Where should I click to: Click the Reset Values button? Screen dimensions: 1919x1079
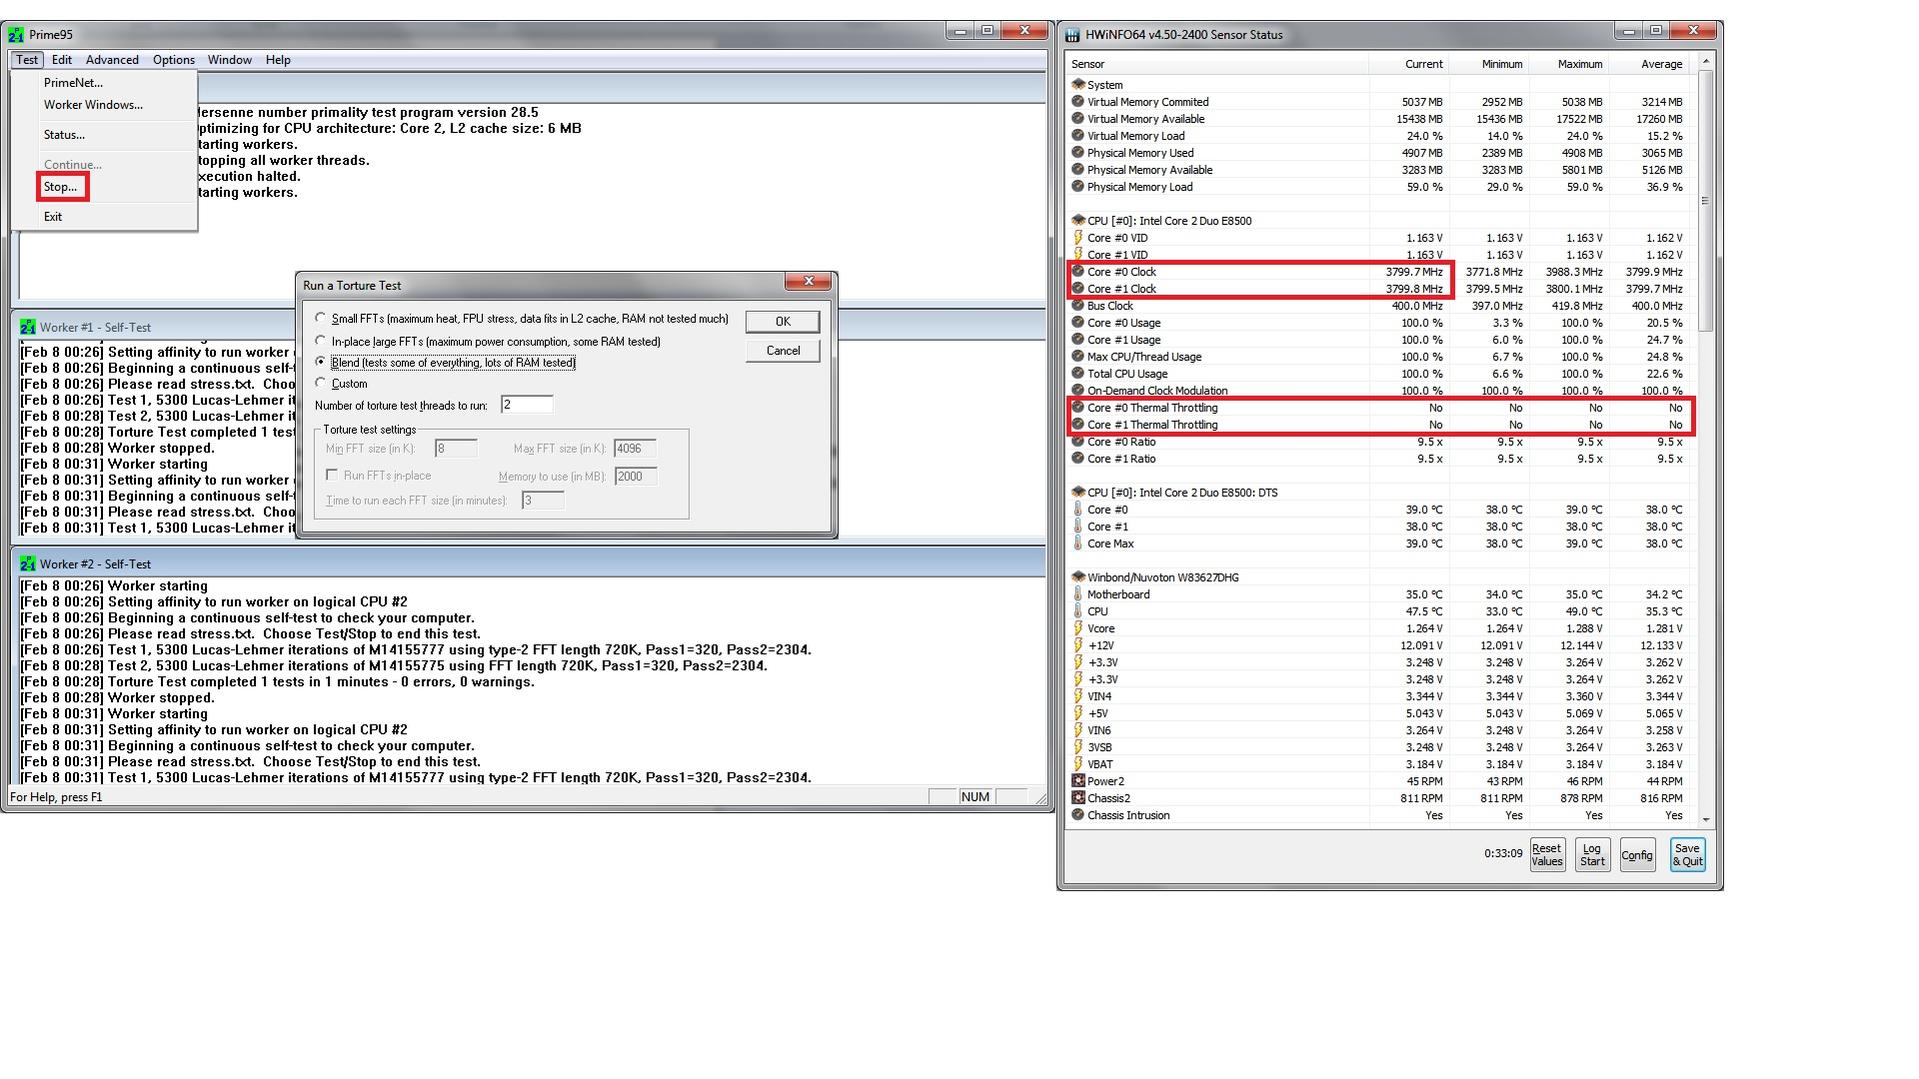coord(1547,855)
